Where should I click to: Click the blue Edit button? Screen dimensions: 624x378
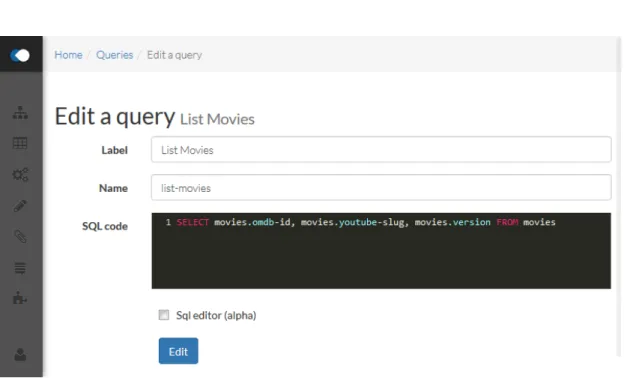178,351
